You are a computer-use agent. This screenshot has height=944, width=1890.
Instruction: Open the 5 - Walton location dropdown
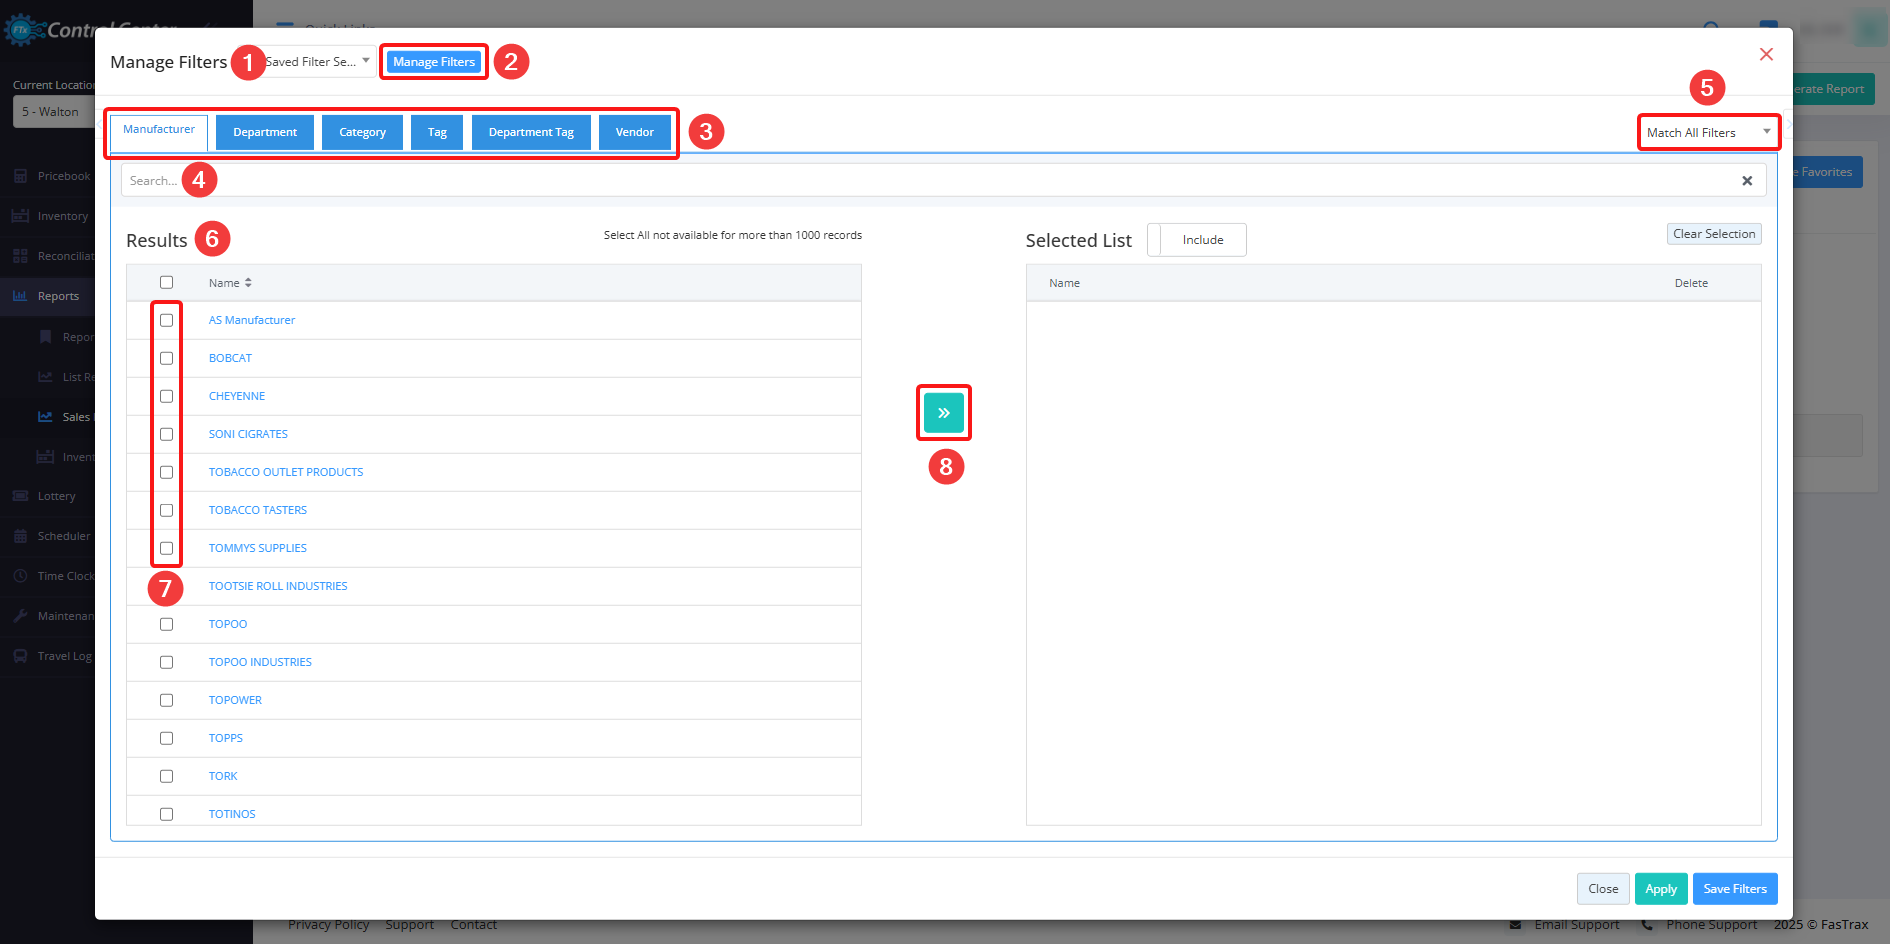tap(53, 112)
